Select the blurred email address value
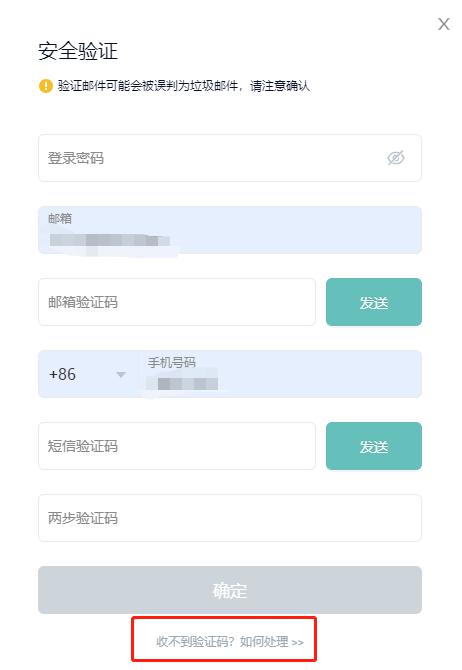 pos(109,240)
